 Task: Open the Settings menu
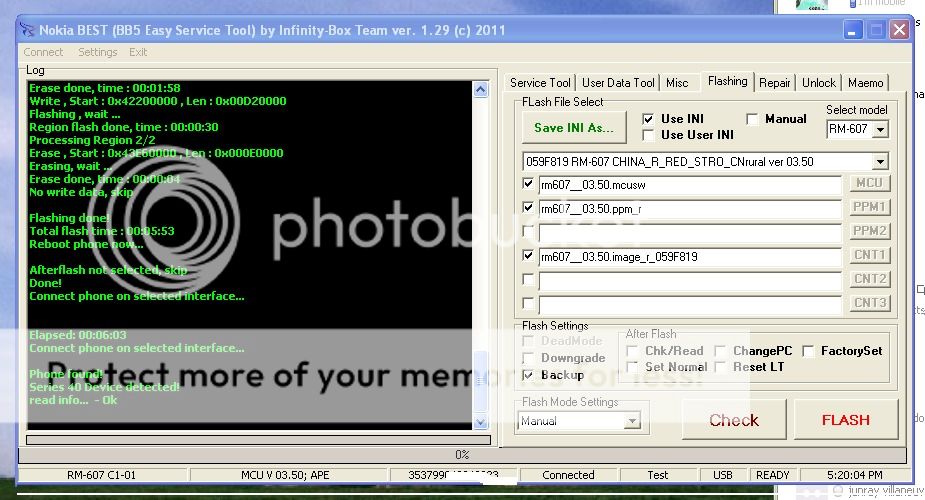[97, 52]
